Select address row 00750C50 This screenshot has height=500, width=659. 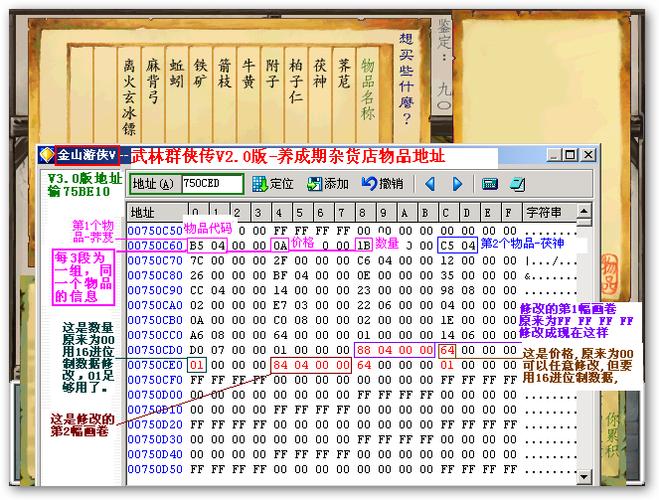[155, 231]
